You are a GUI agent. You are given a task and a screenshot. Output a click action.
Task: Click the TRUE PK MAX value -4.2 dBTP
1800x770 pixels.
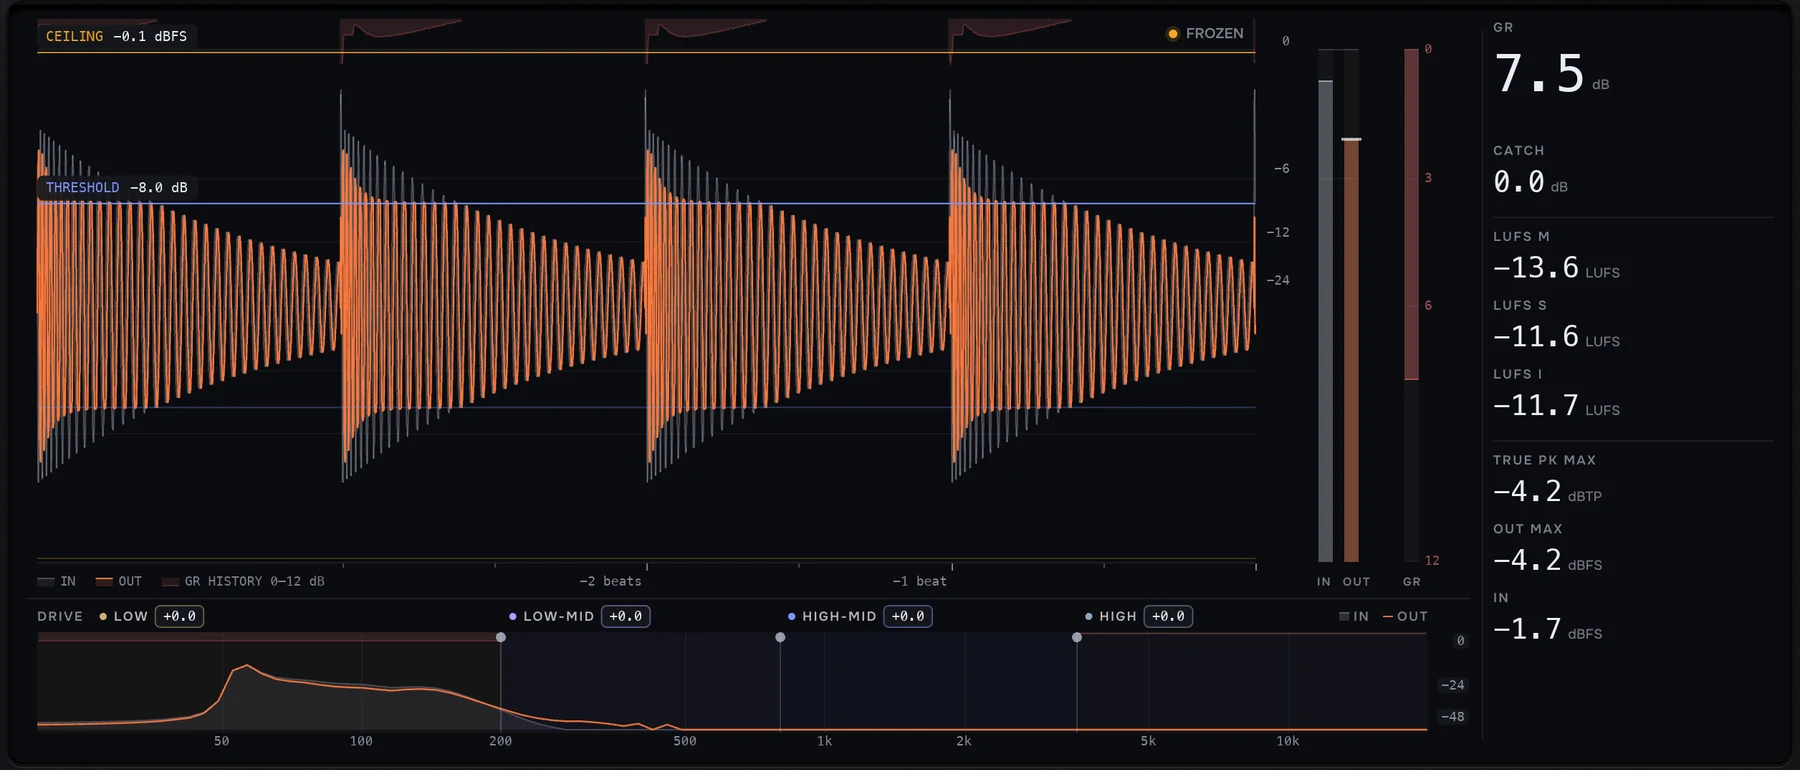[1547, 492]
